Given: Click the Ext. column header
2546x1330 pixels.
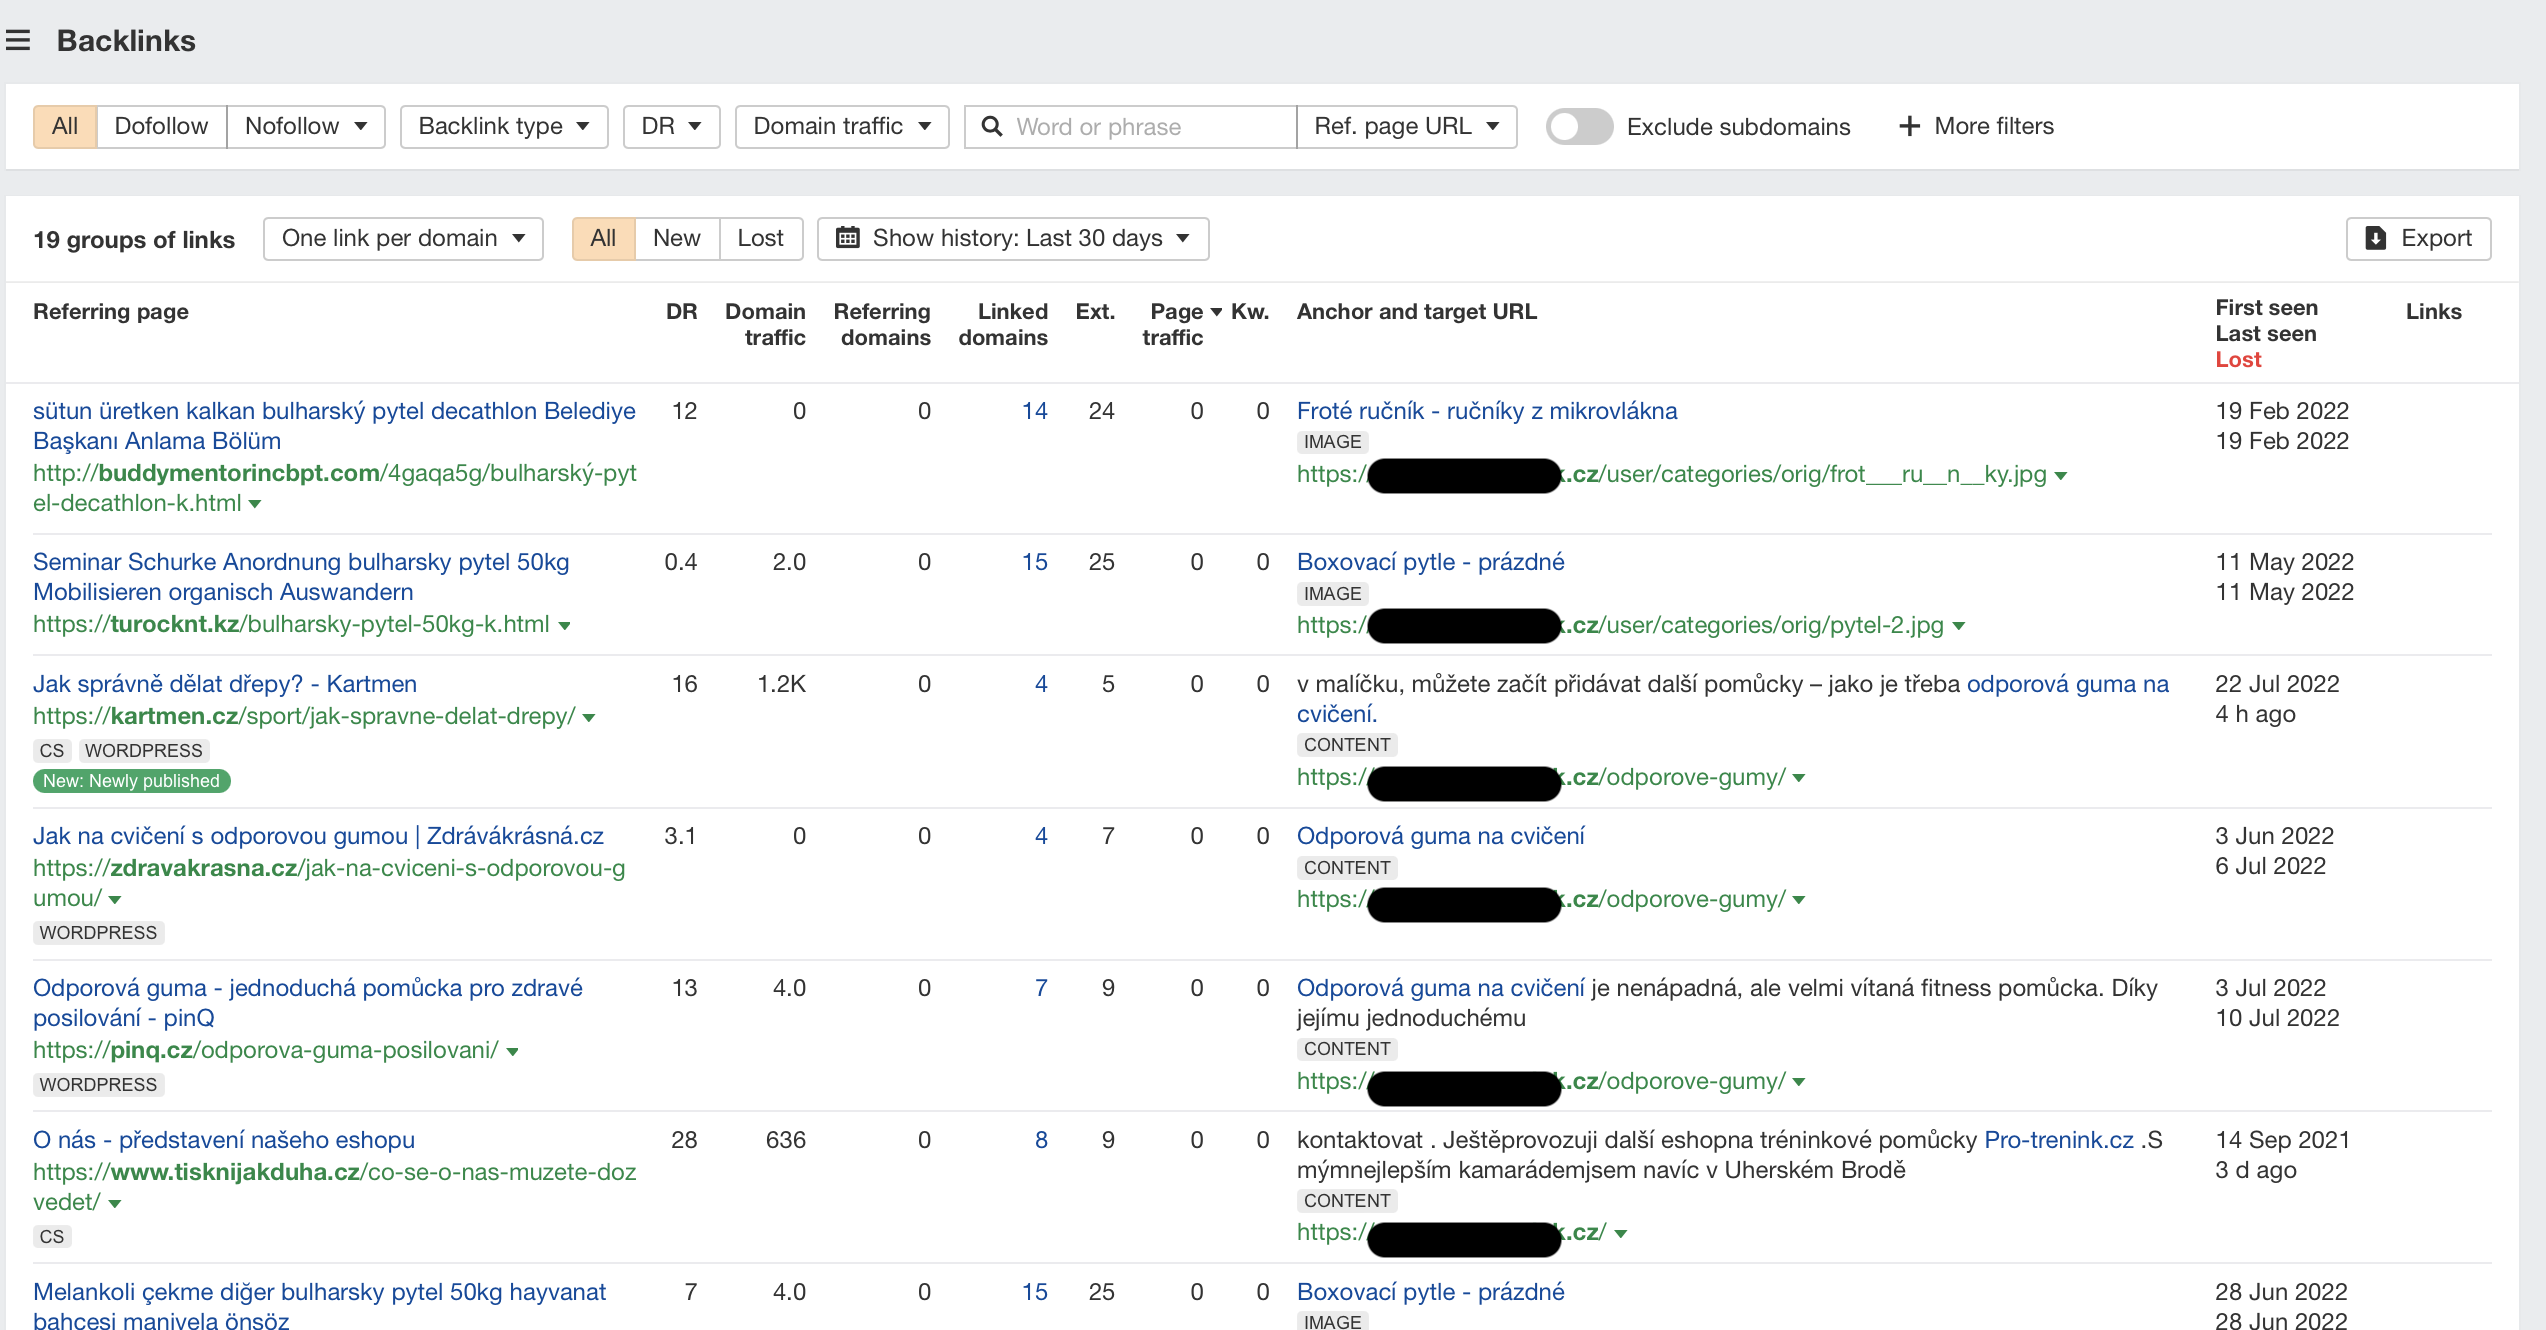Looking at the screenshot, I should [1095, 312].
